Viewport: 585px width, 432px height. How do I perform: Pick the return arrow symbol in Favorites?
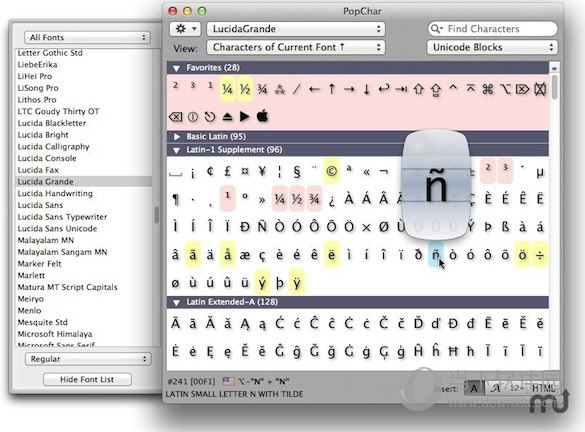pos(384,89)
